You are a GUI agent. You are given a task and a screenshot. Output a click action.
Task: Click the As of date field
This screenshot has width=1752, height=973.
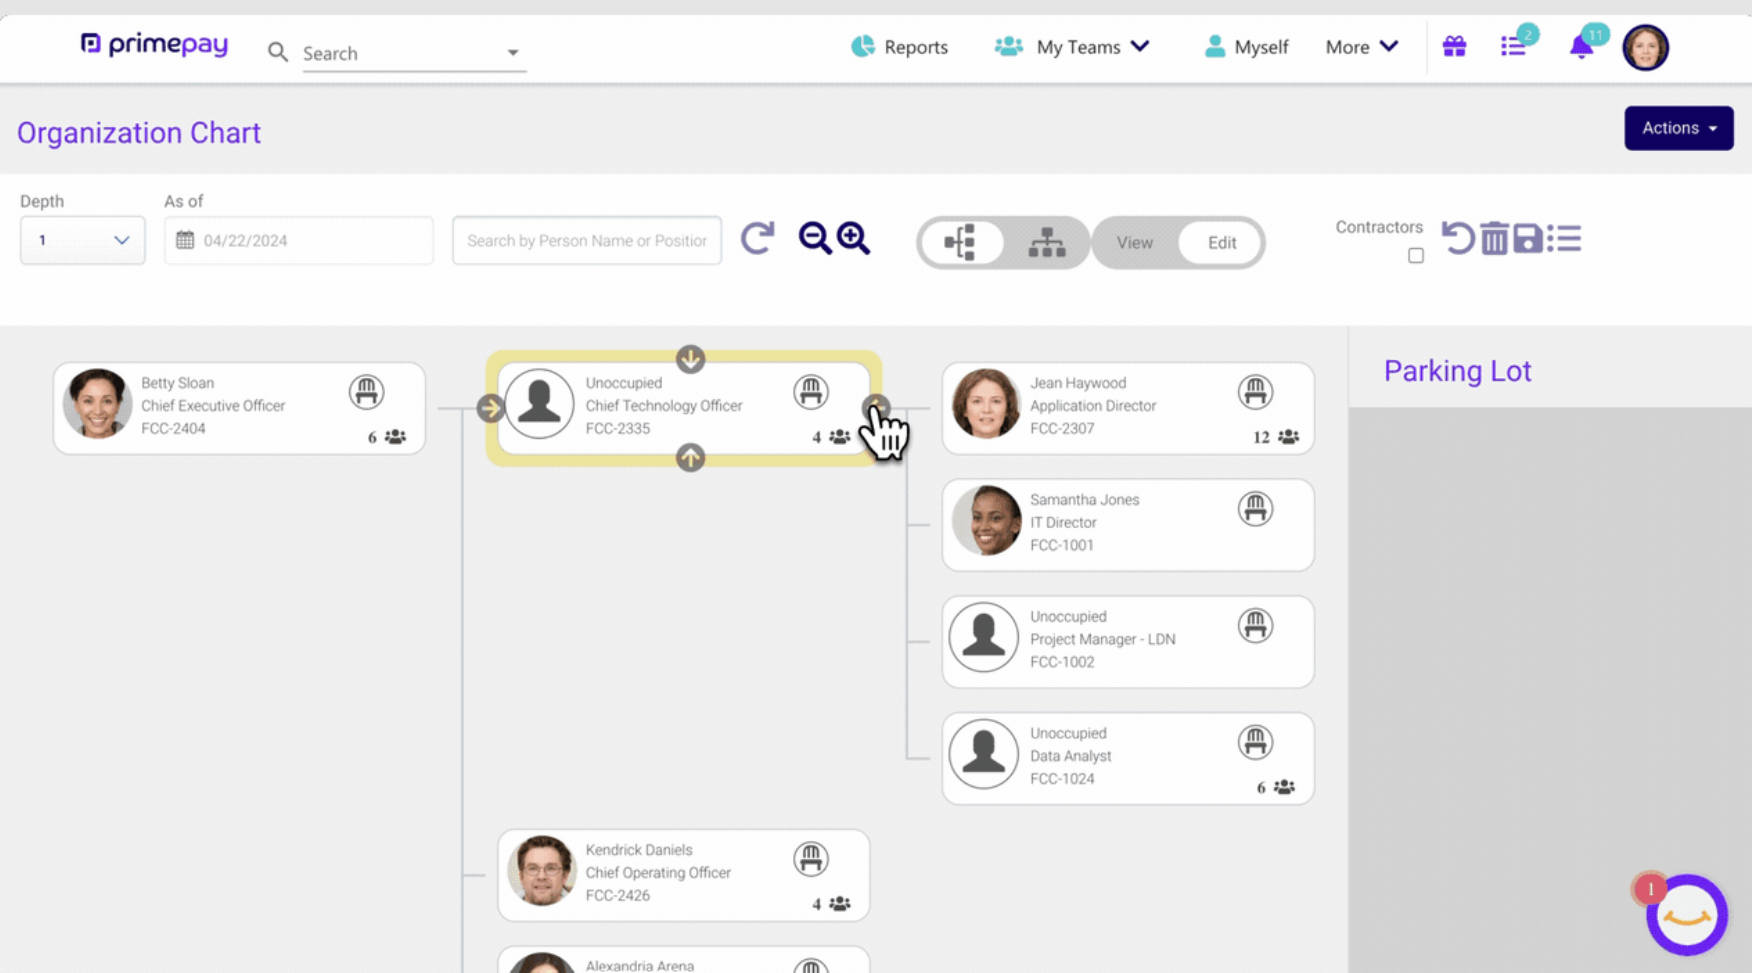[299, 240]
